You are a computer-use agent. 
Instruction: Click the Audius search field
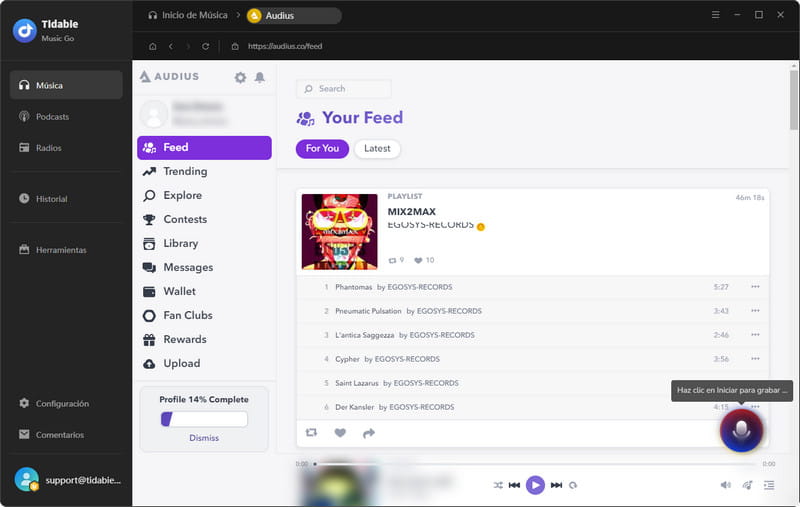tap(343, 89)
